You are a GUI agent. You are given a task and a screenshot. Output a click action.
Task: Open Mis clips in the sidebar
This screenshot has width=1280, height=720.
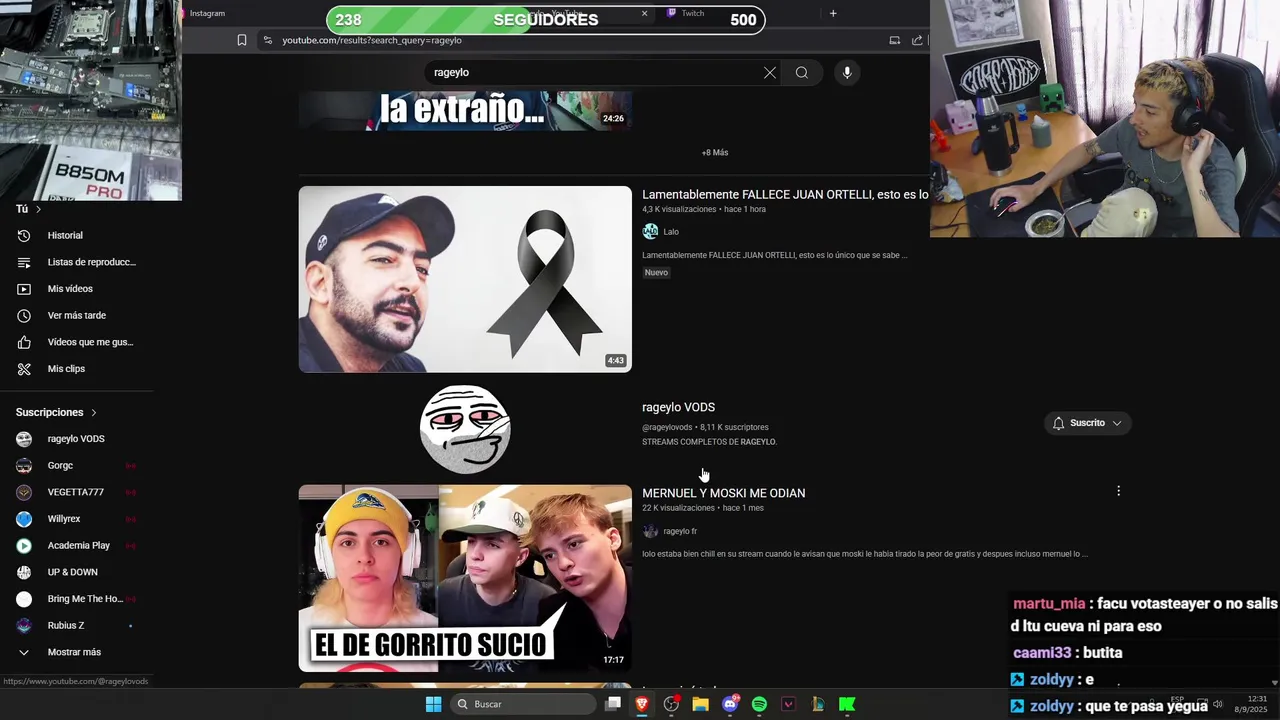pos(66,369)
